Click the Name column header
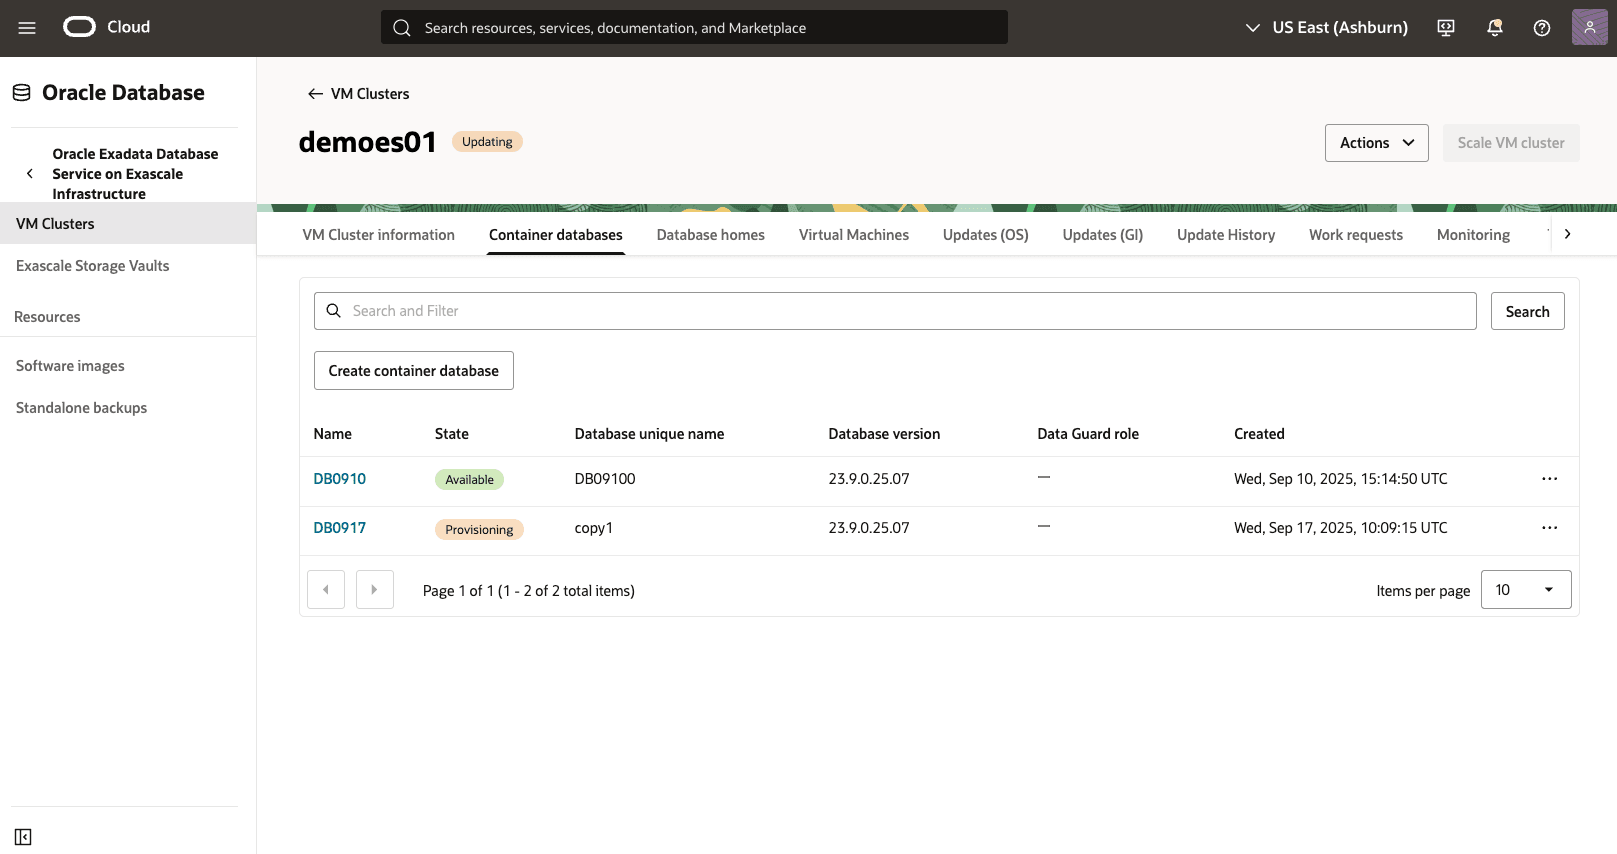Screen dimensions: 1617x854 click(333, 434)
